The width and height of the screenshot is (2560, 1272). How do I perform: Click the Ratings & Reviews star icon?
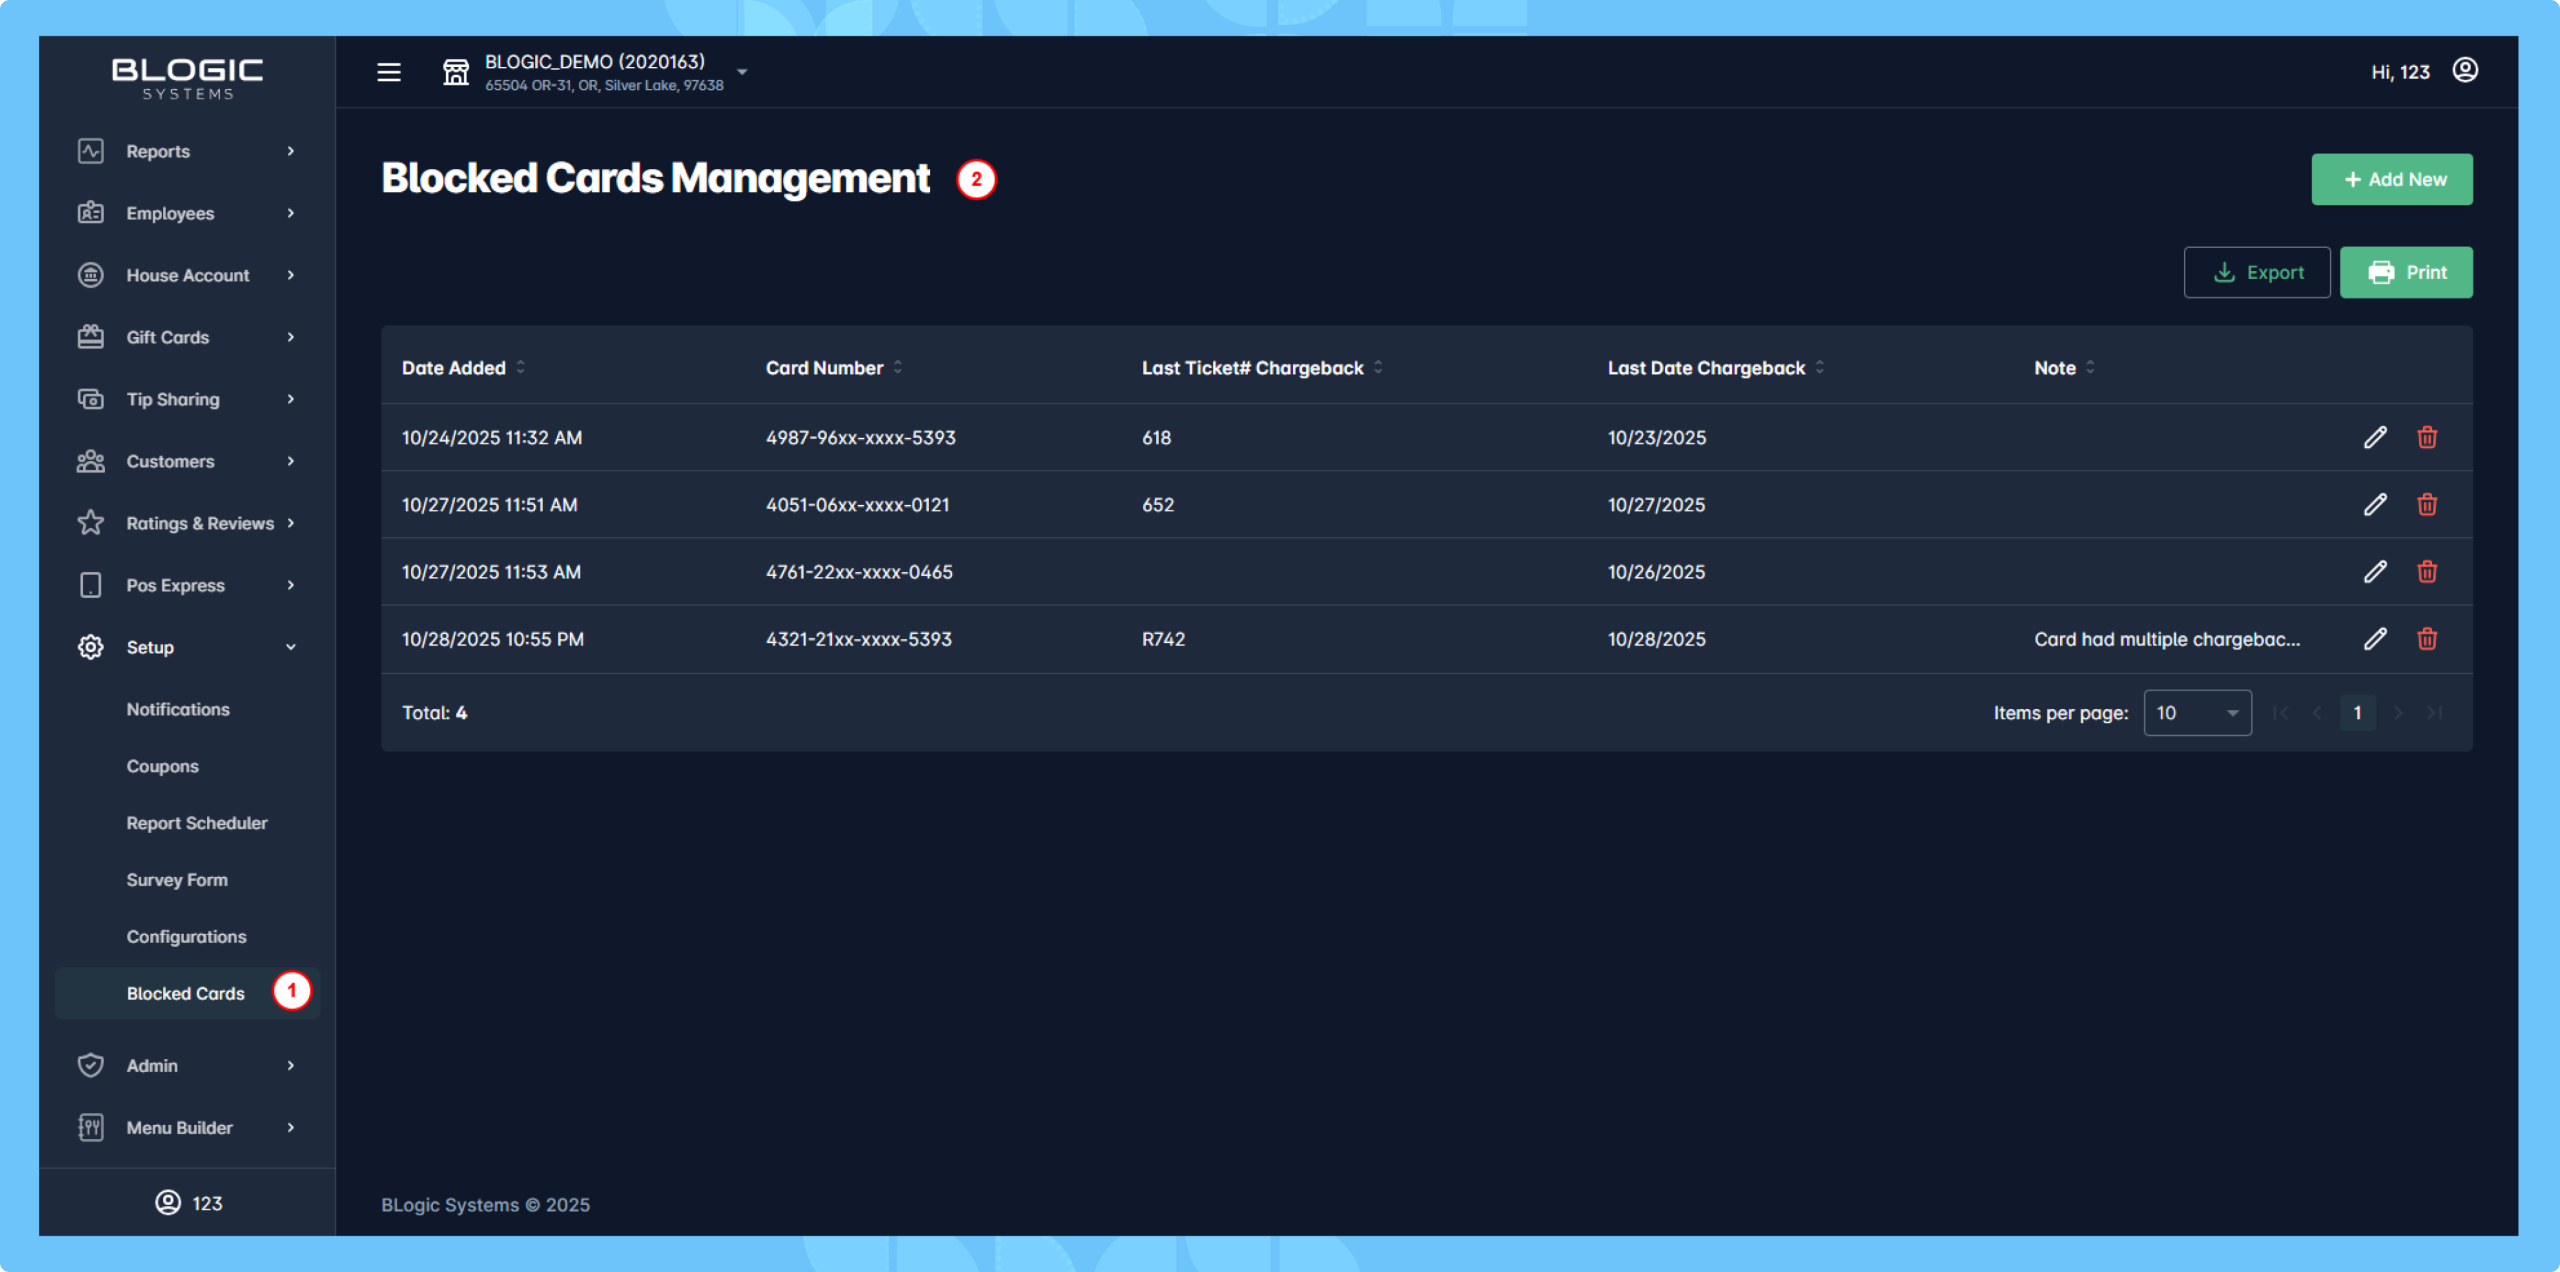pos(91,523)
